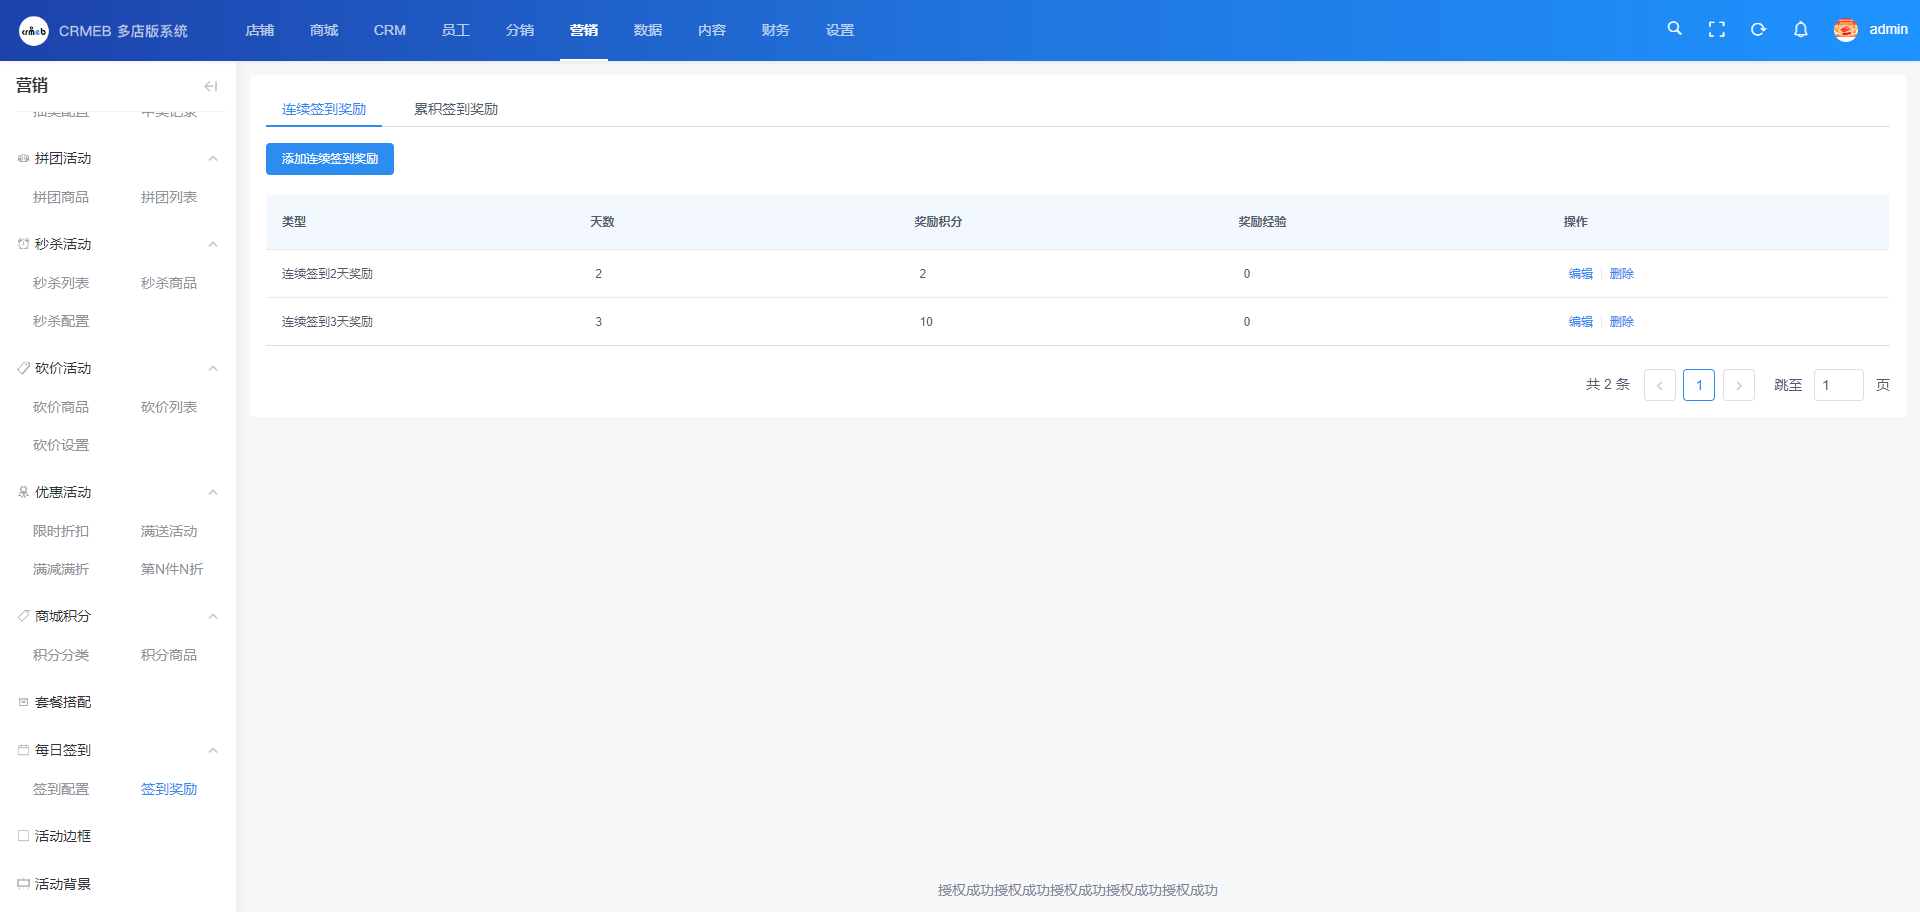Go to next page arrow
This screenshot has width=1920, height=912.
click(1738, 385)
